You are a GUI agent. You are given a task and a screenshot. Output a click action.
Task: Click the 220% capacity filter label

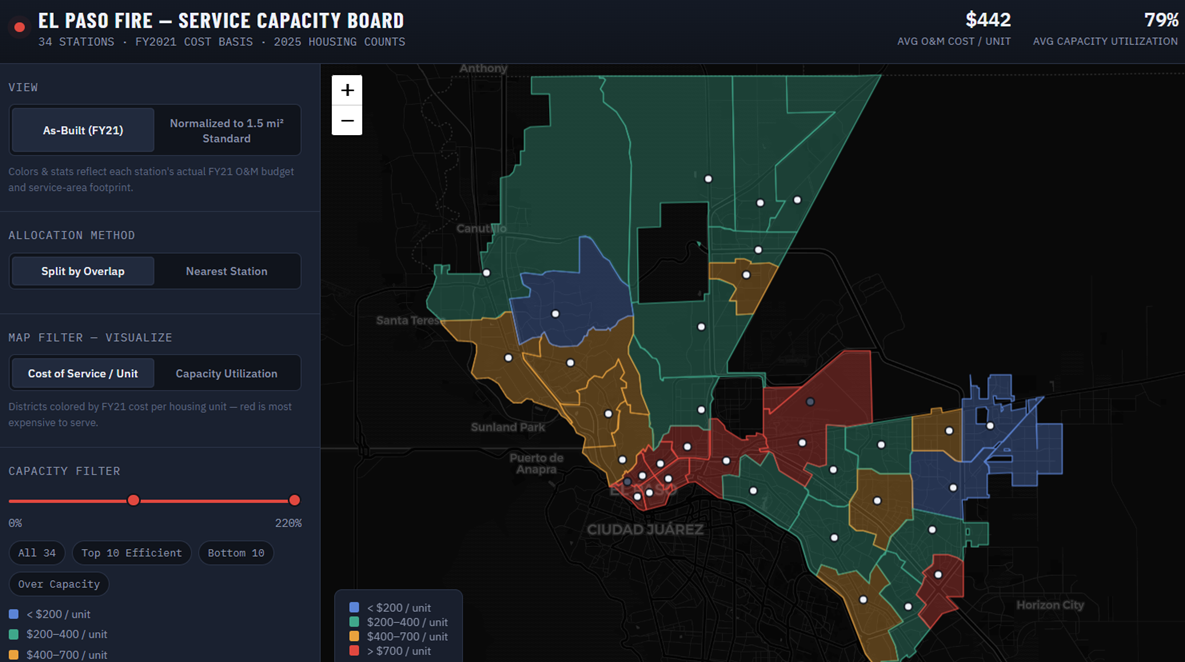pos(288,523)
